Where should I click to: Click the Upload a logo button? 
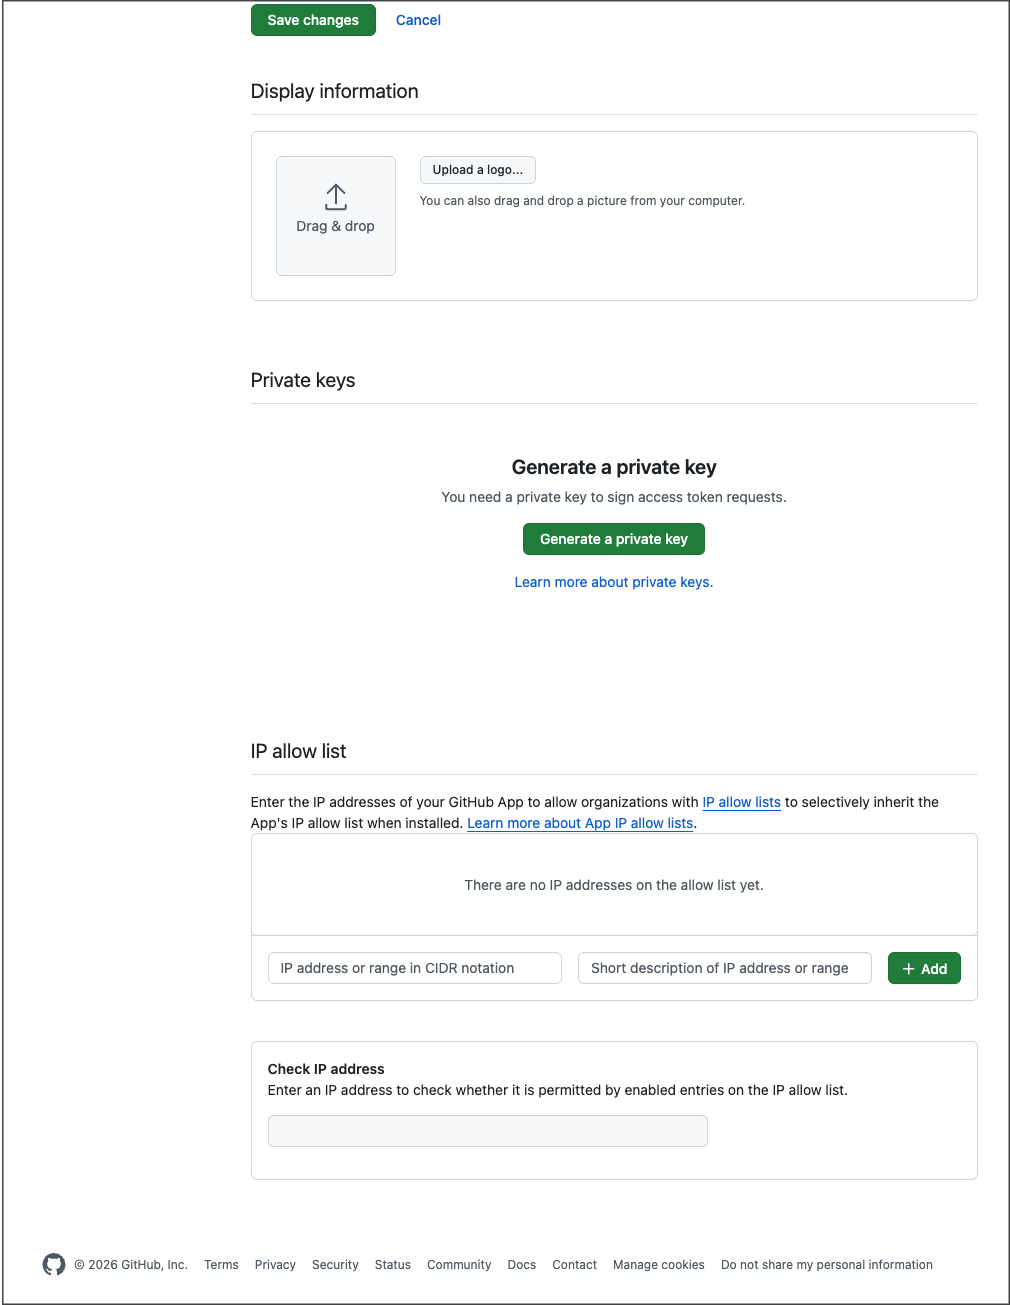tap(478, 170)
